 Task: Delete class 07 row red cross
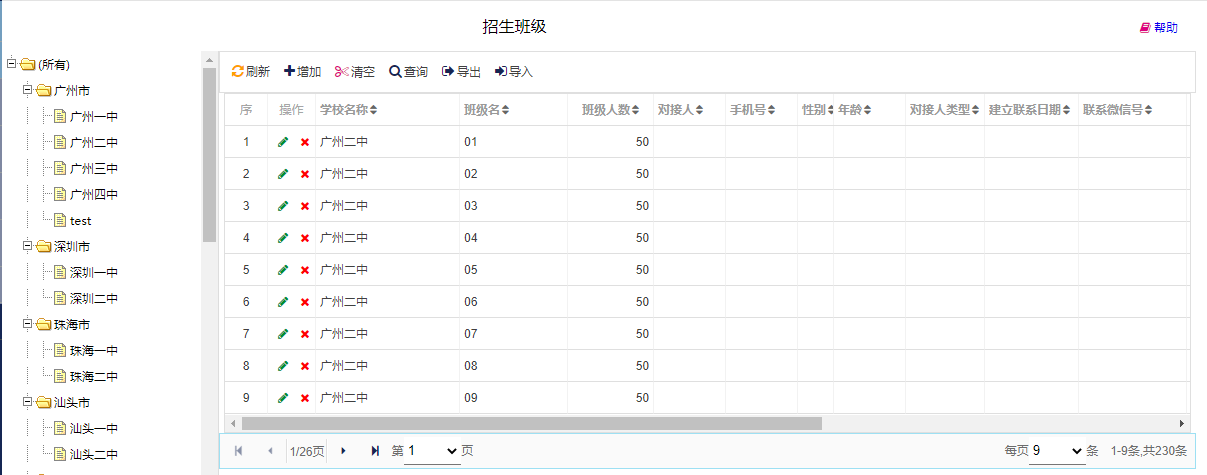coord(305,334)
